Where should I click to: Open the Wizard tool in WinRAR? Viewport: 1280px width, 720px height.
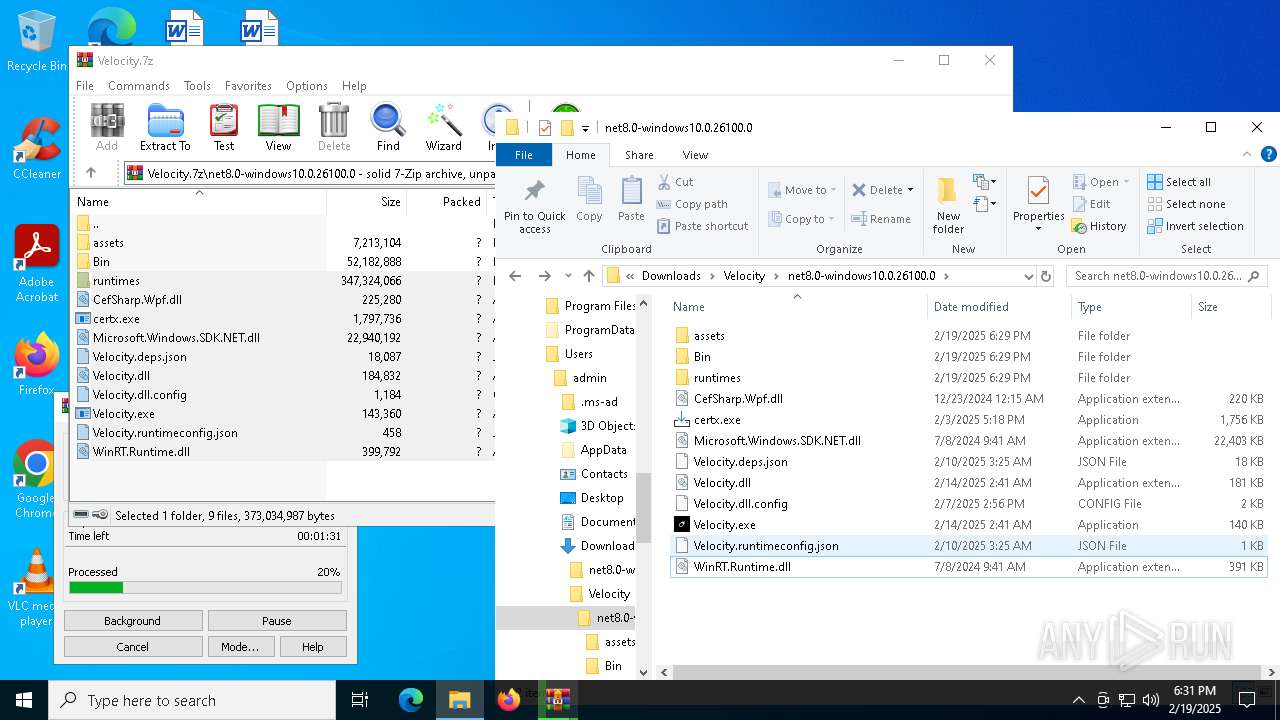click(x=443, y=127)
